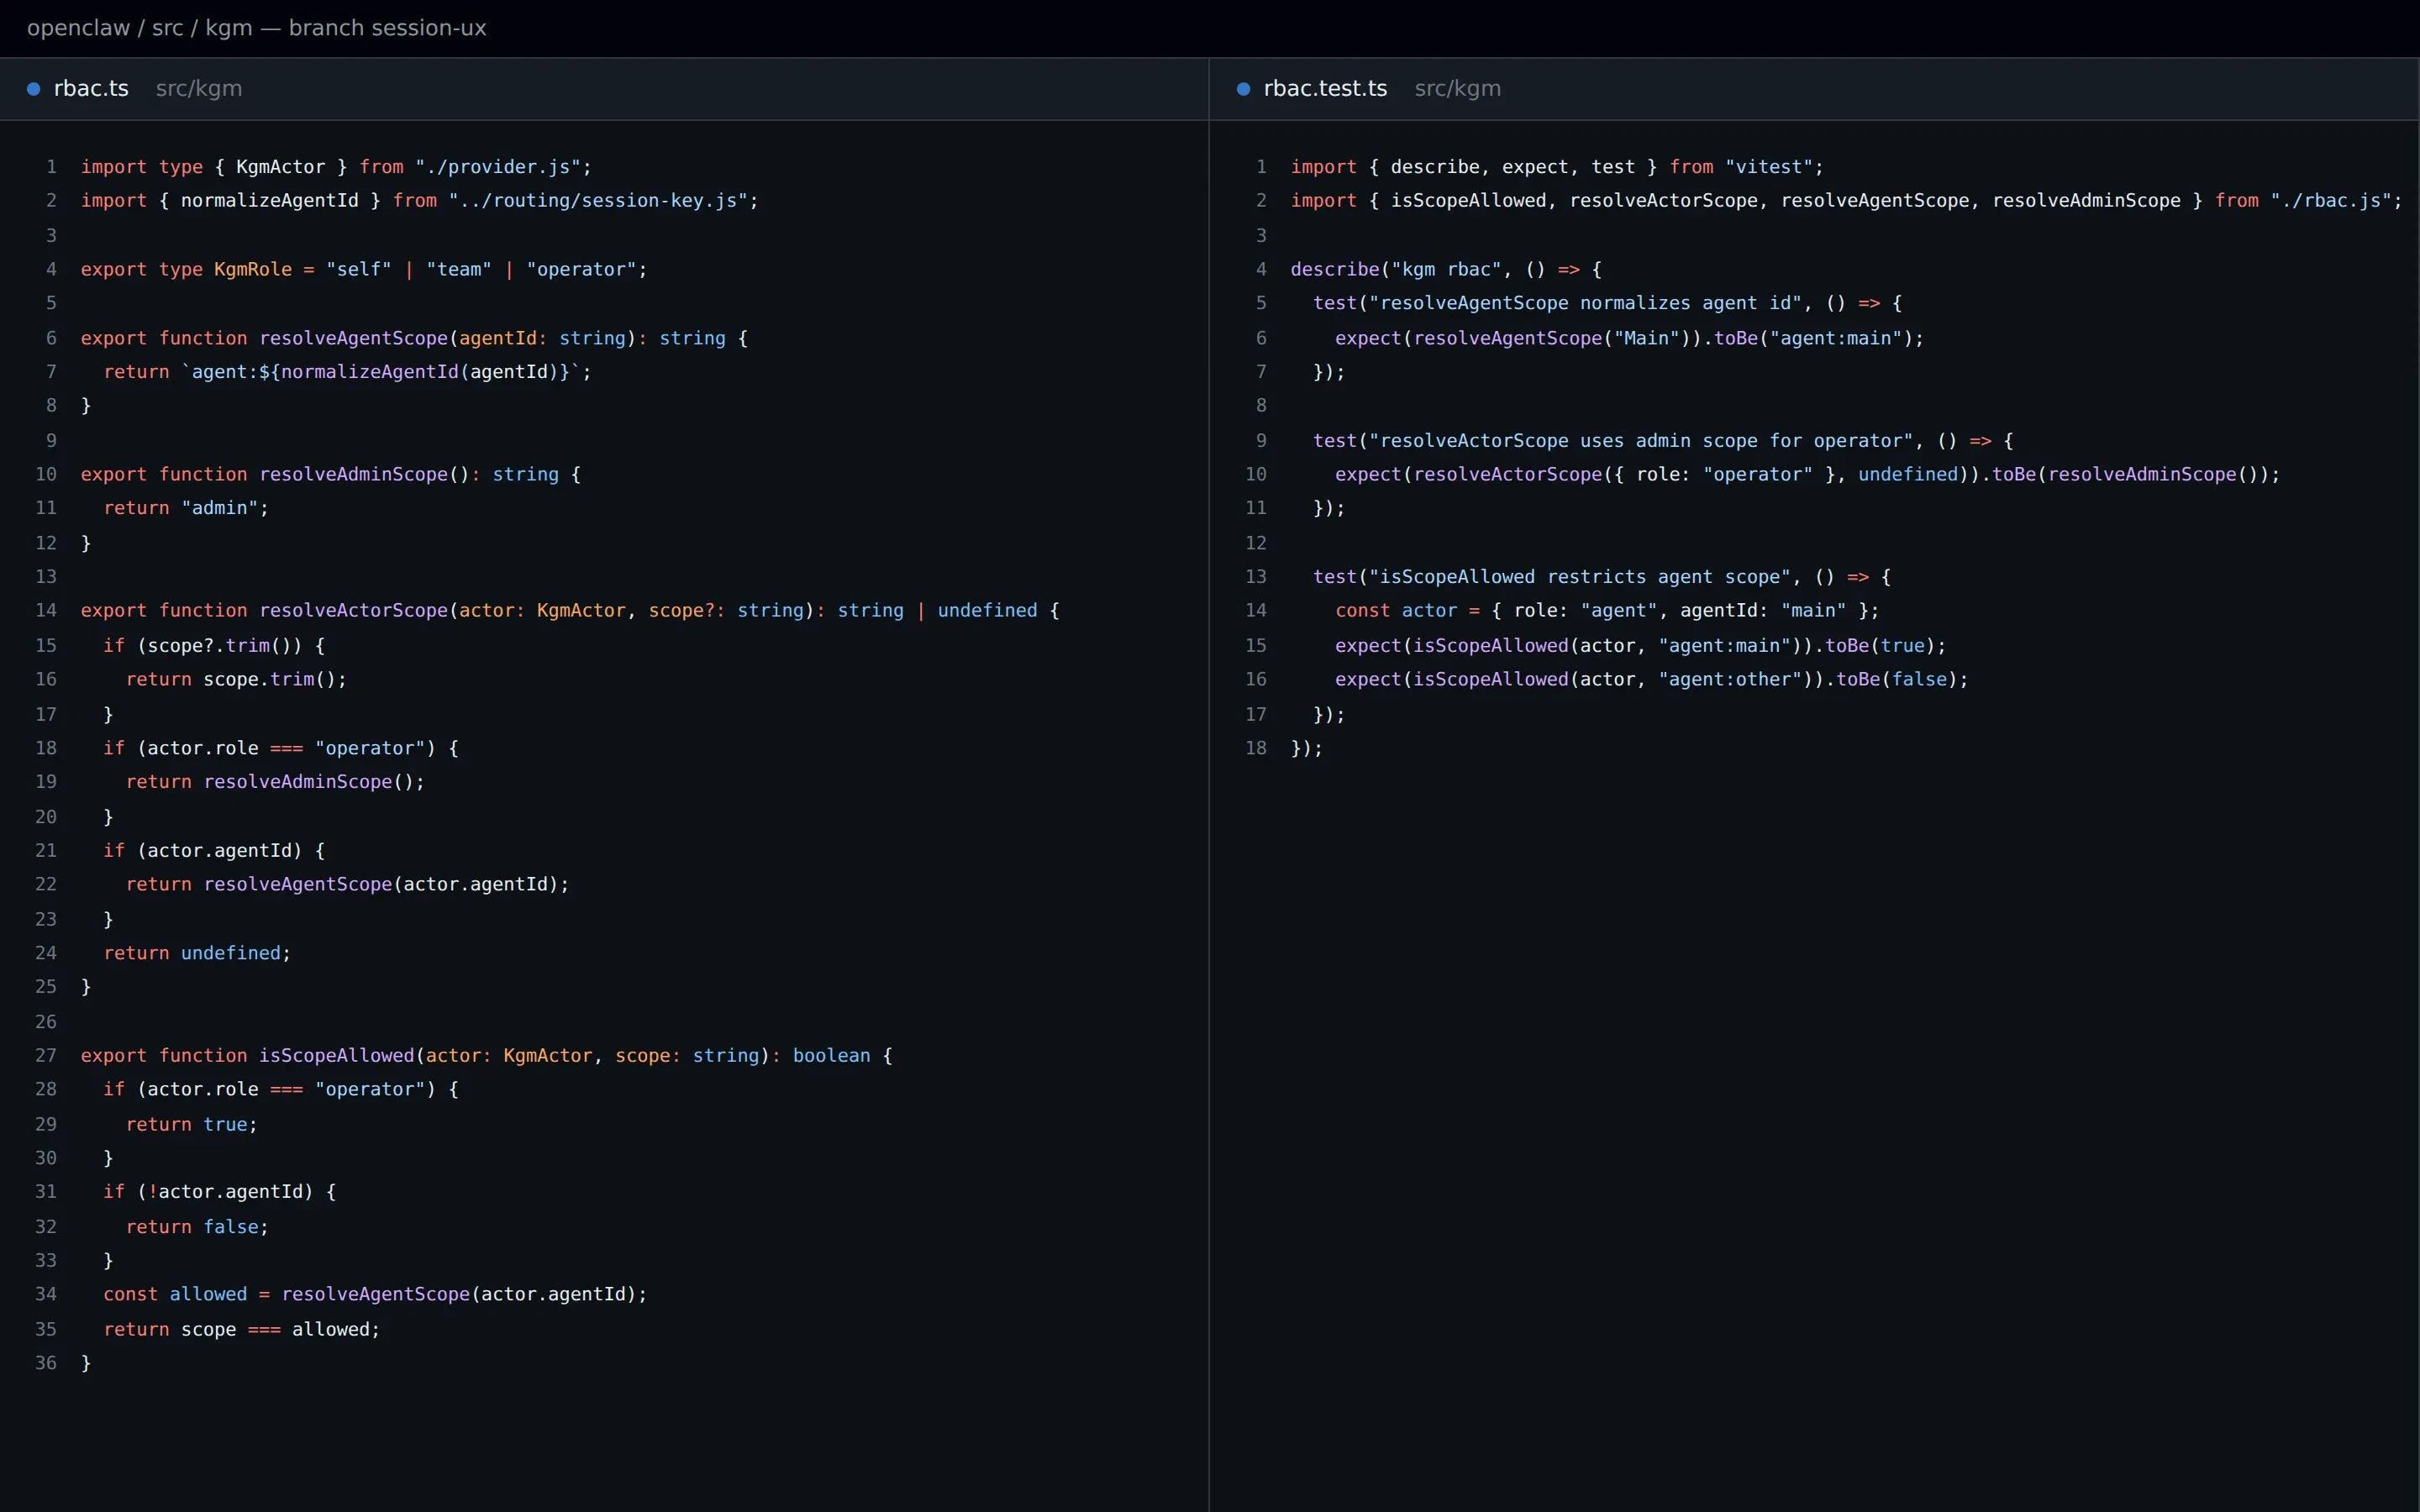Click the isScopeAllowed function declaration in rbac.ts
Viewport: 2420px width, 1512px height.
[x=336, y=1055]
